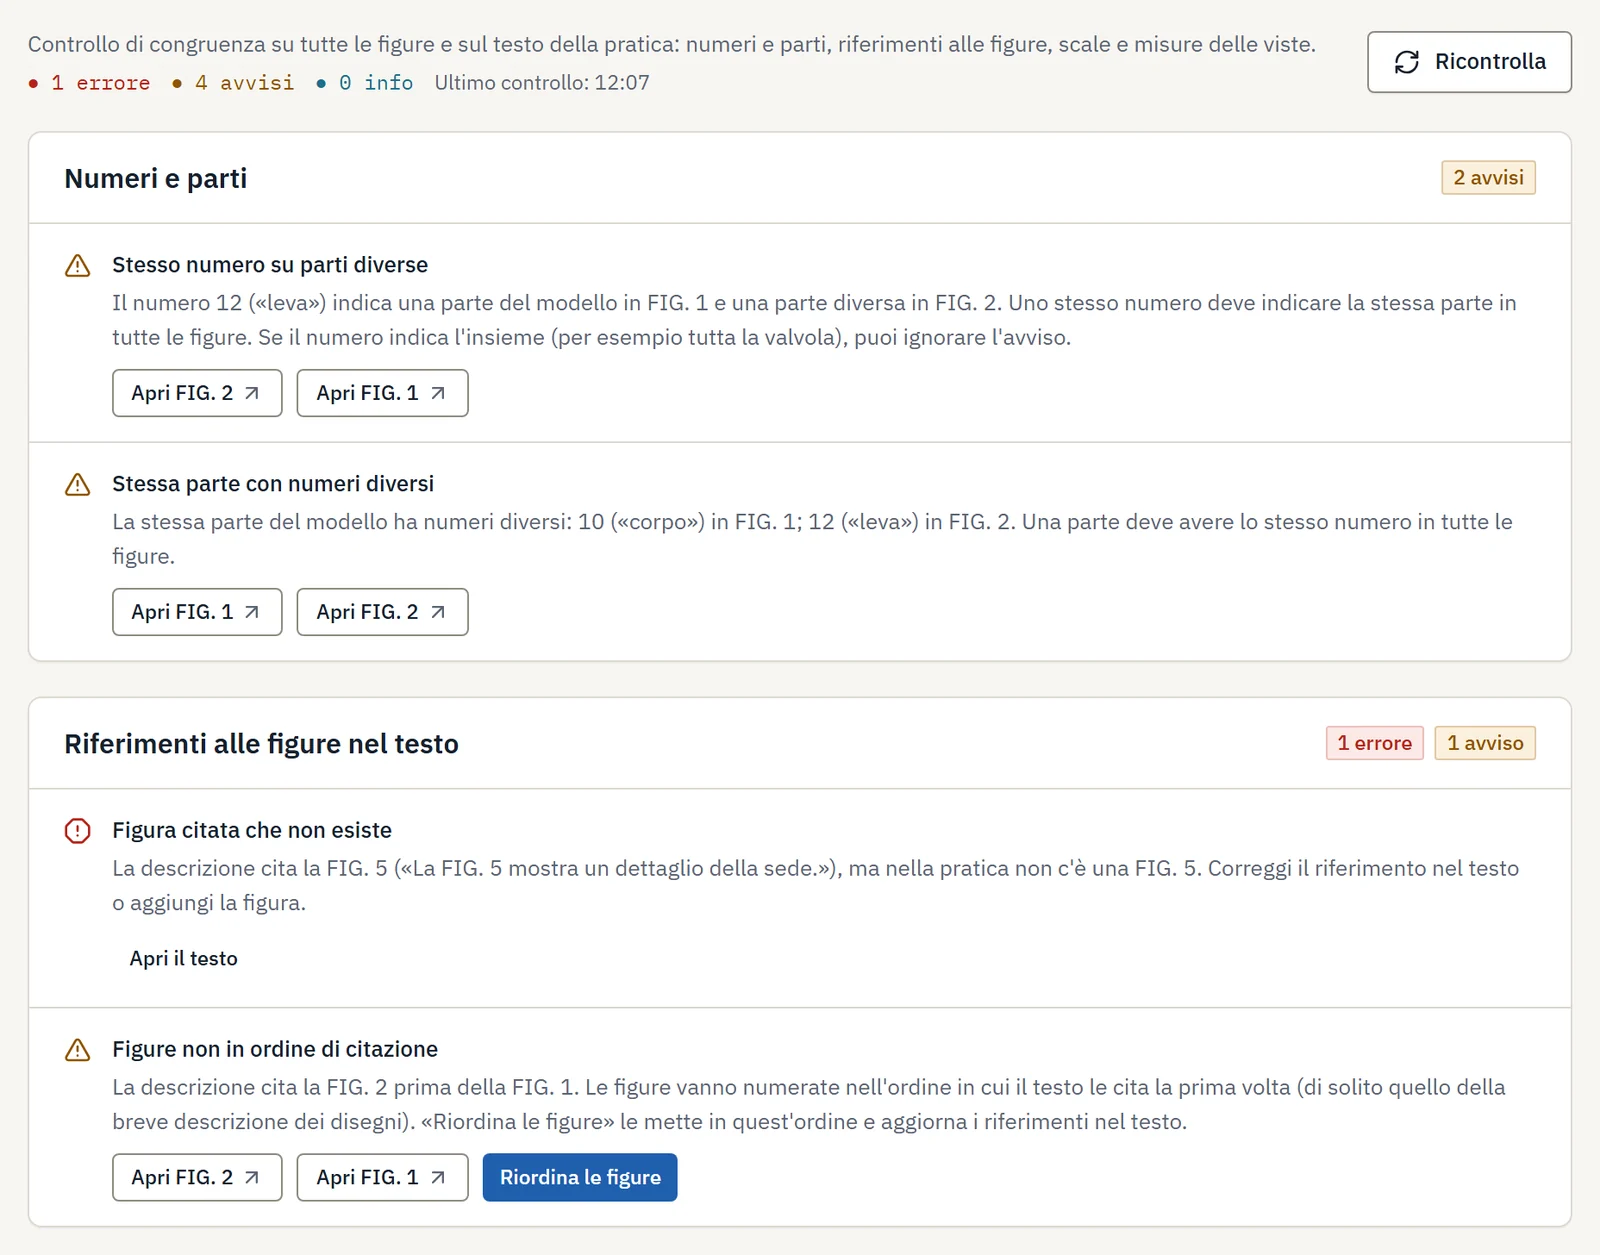Click warning icon beside 'Figure non in ordine di citazione'
1600x1255 pixels.
tap(77, 1050)
